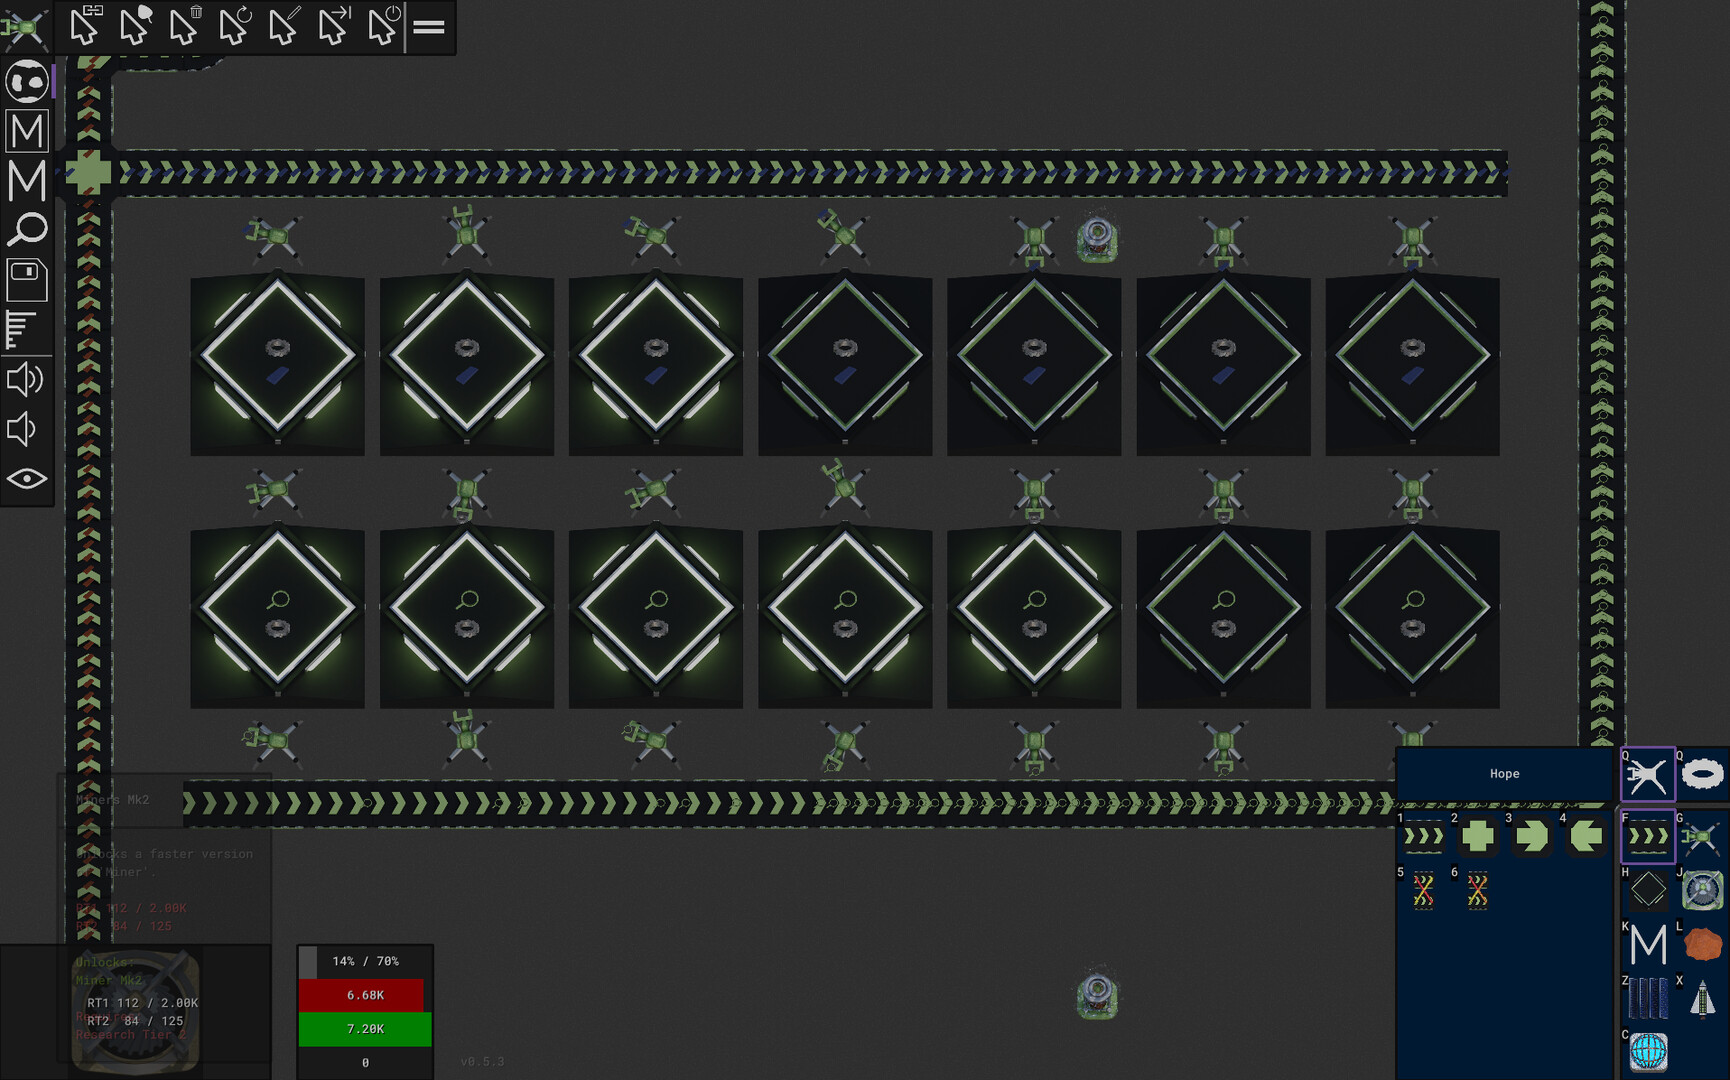The image size is (1730, 1080).
Task: Click the red 6.68K resource bar
Action: pyautogui.click(x=365, y=995)
